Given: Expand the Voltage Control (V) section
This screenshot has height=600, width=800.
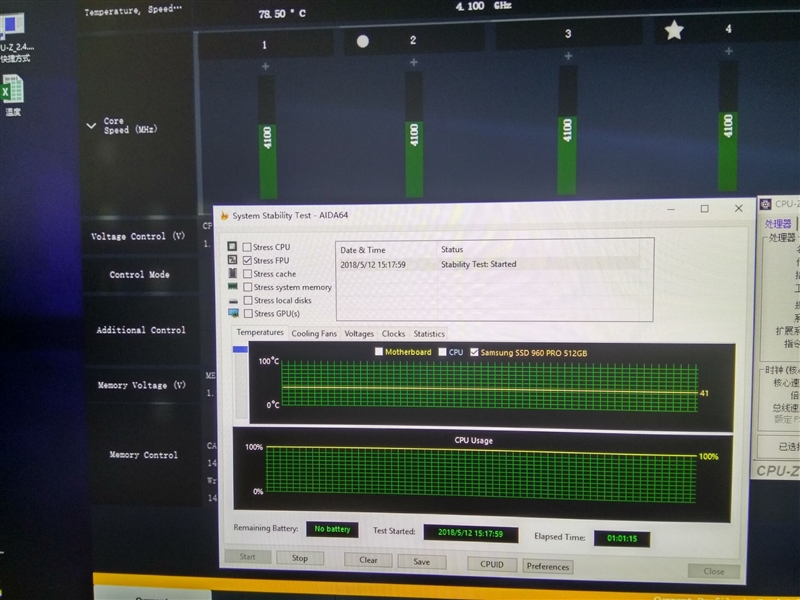Looking at the screenshot, I should [x=138, y=236].
